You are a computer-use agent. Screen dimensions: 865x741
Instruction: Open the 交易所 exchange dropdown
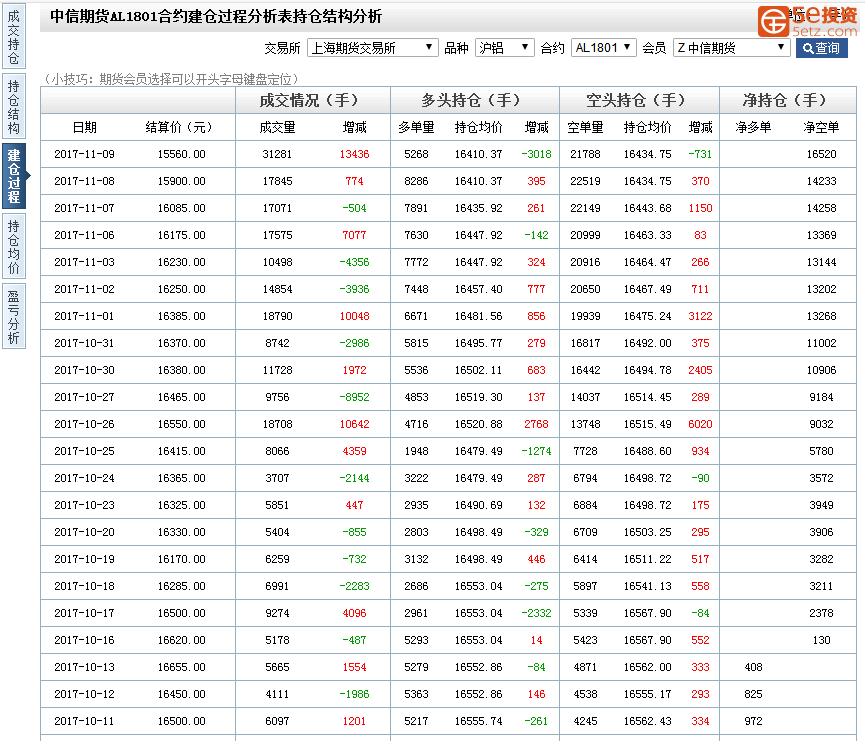[x=372, y=48]
